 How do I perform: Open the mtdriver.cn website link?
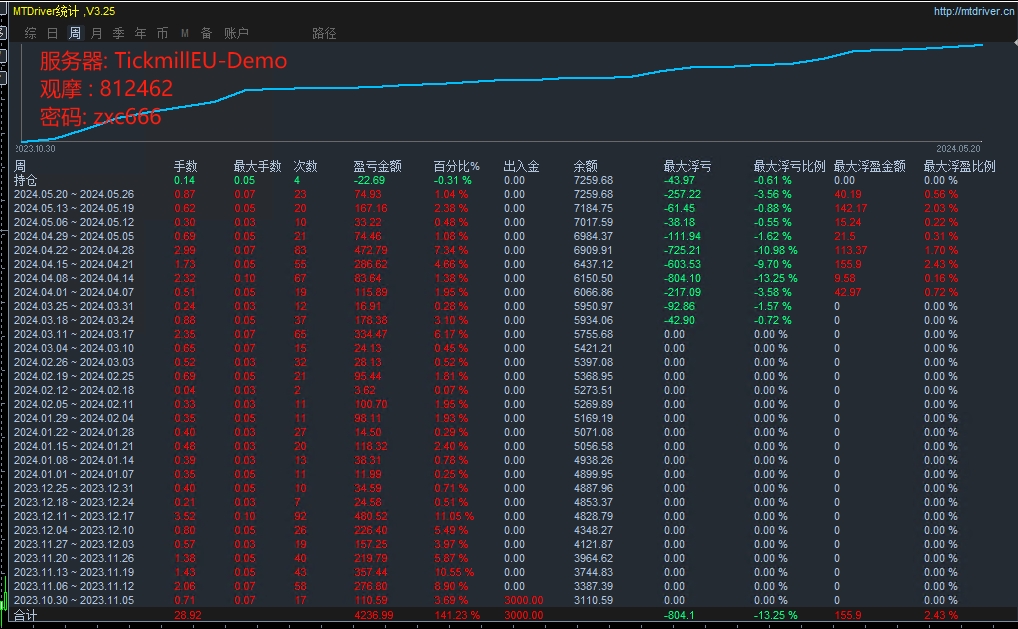[x=971, y=11]
